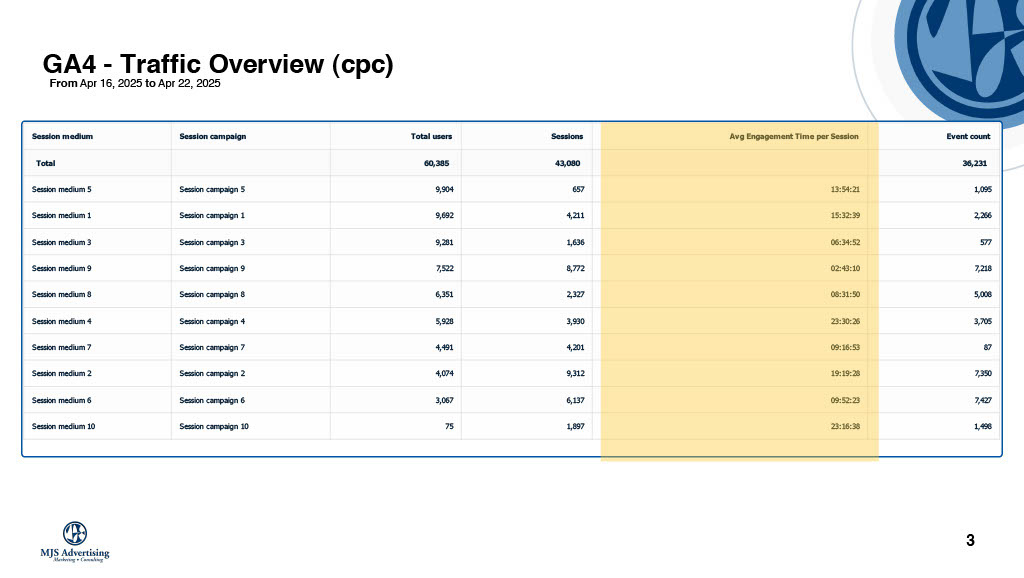Screen dimensions: 1024x578
Task: Click engagement time 06:34:52
Action: (x=845, y=242)
